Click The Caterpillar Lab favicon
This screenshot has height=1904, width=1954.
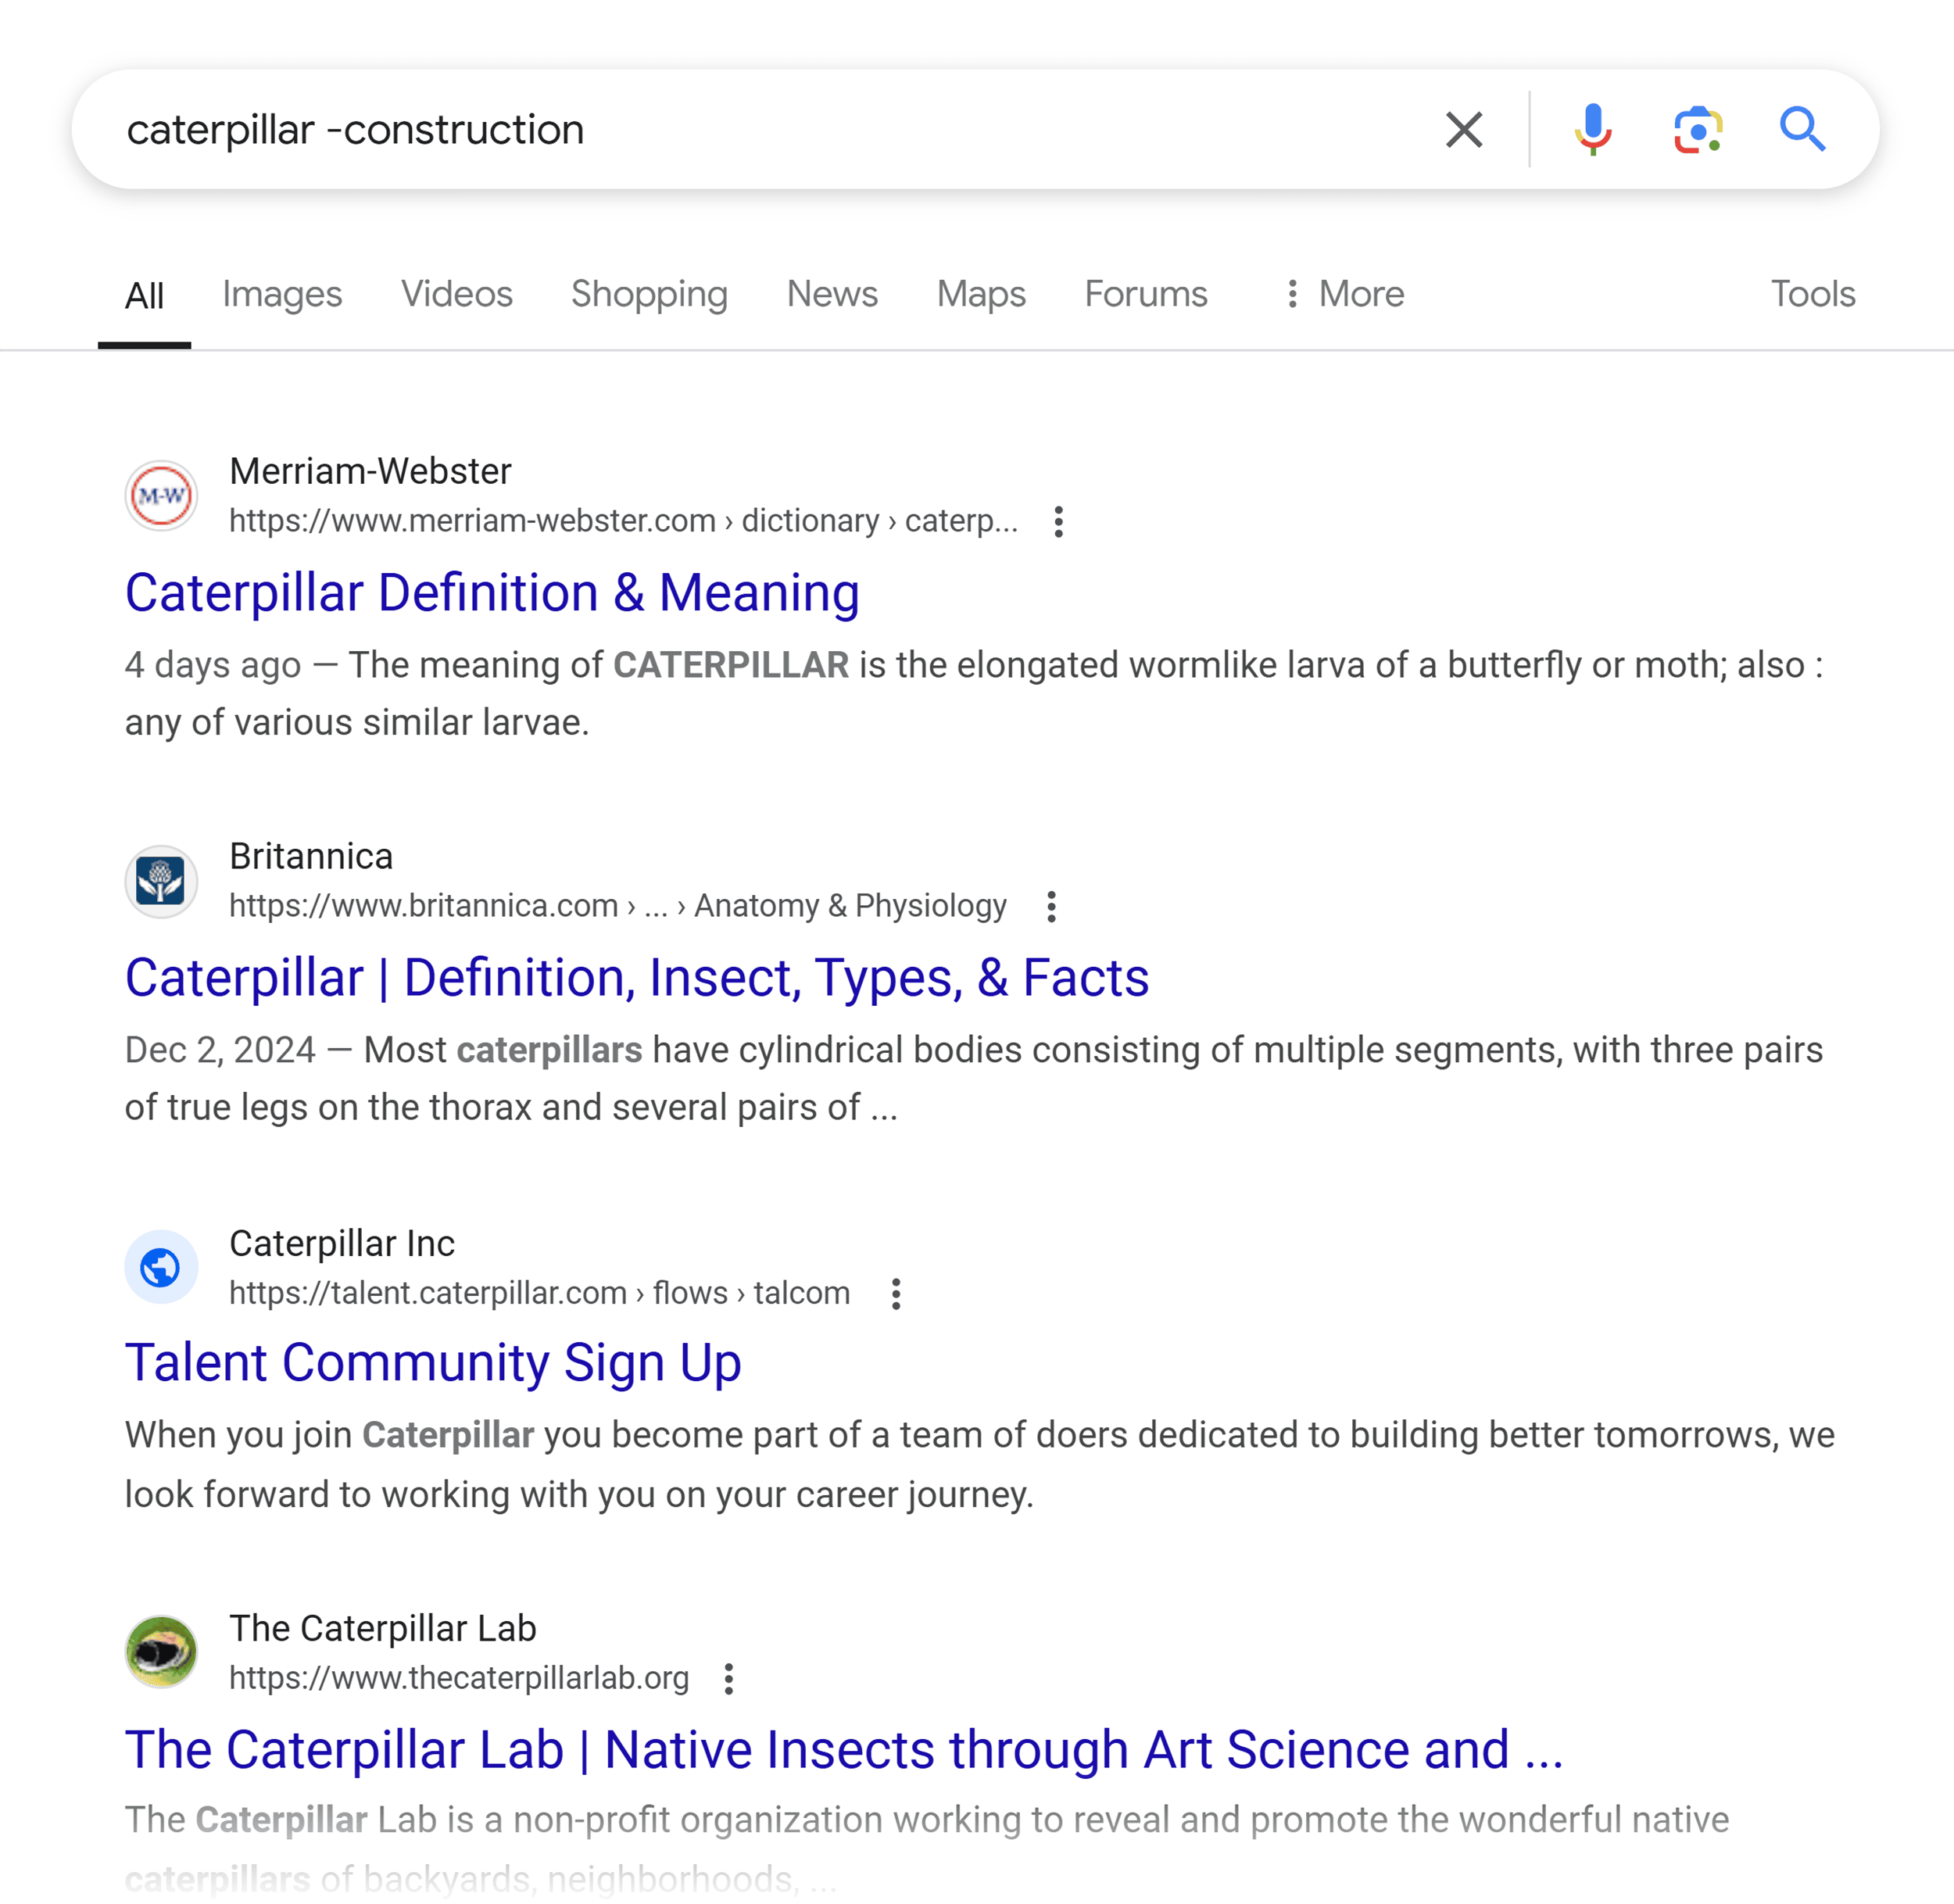tap(161, 1652)
